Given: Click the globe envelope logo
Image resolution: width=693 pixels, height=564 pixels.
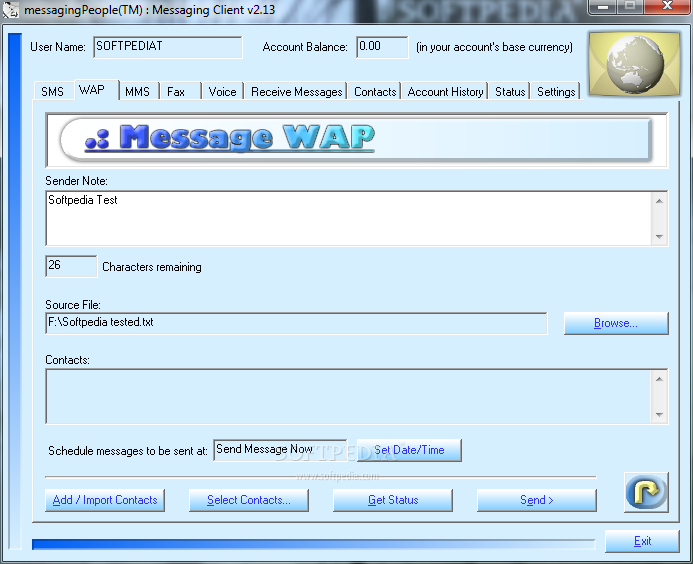Looking at the screenshot, I should 635,63.
